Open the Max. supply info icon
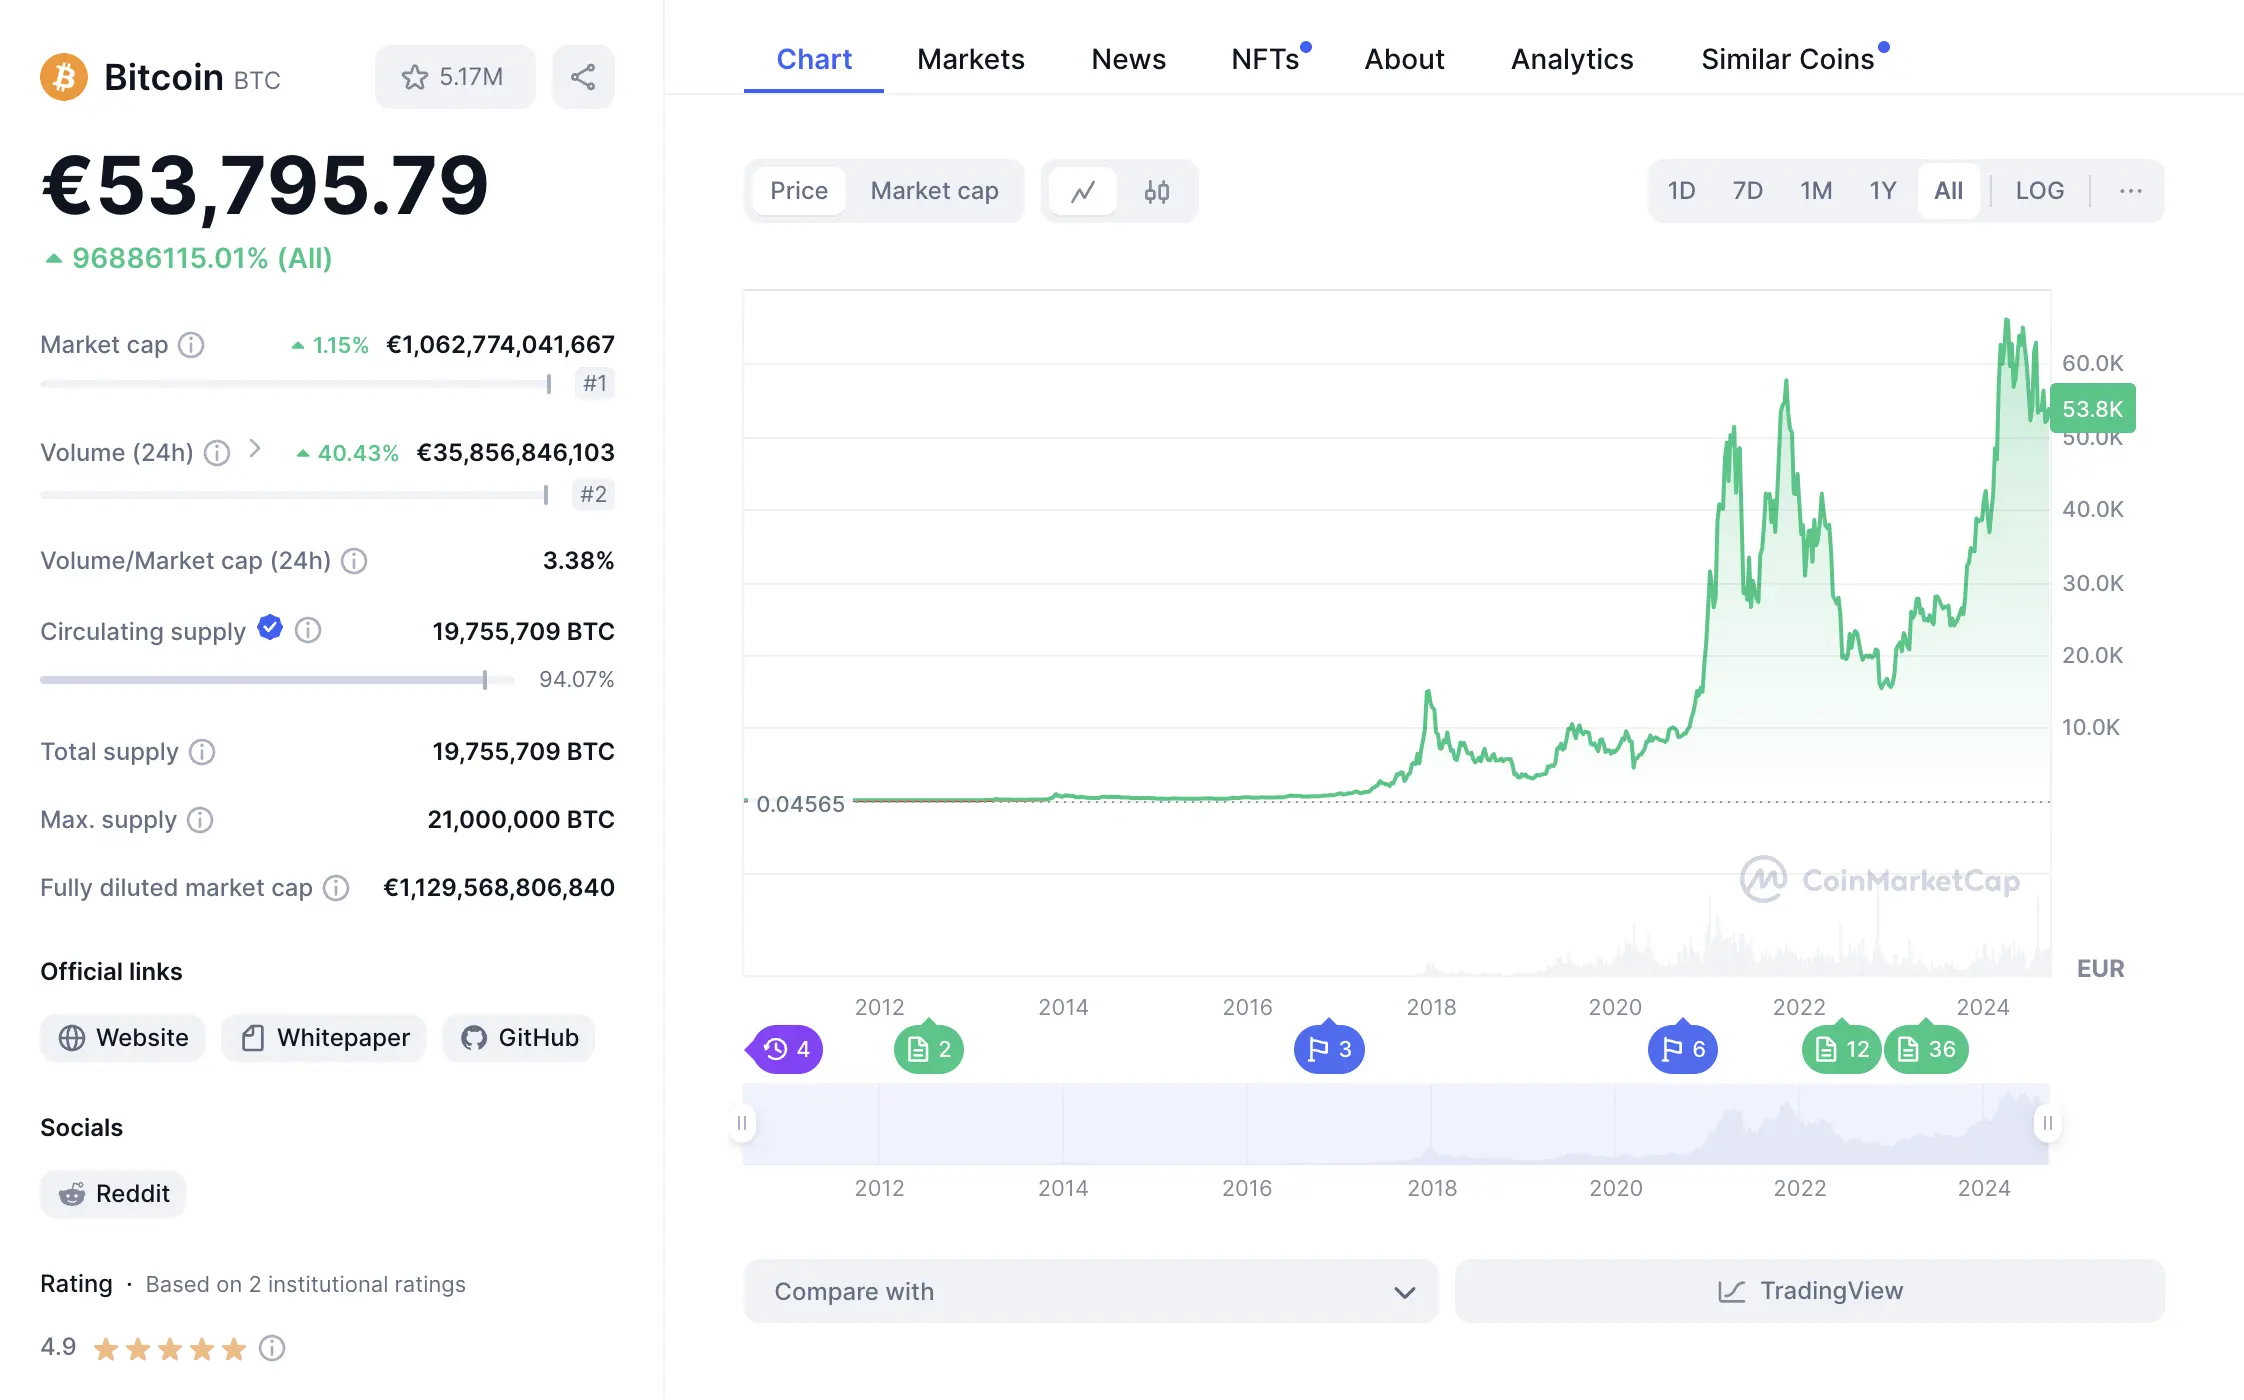The image size is (2244, 1400). tap(200, 820)
